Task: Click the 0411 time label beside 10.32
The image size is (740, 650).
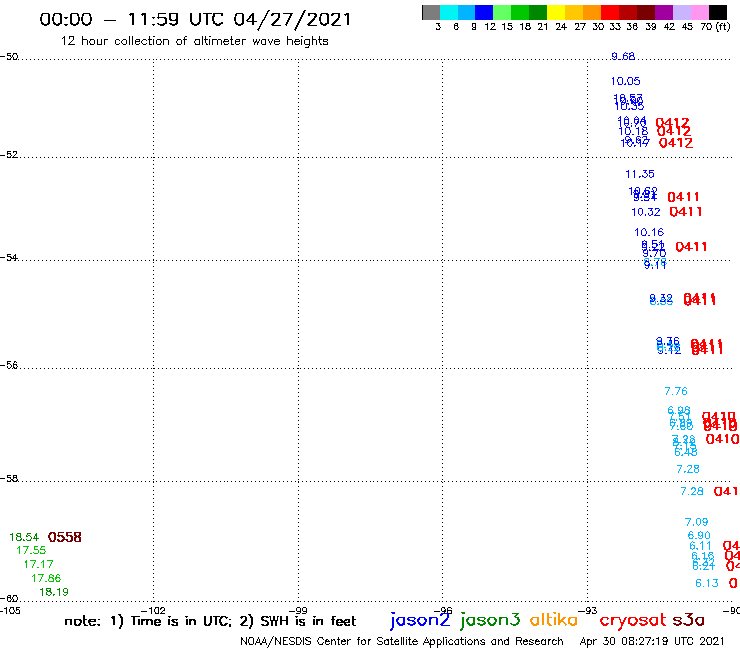Action: [686, 212]
